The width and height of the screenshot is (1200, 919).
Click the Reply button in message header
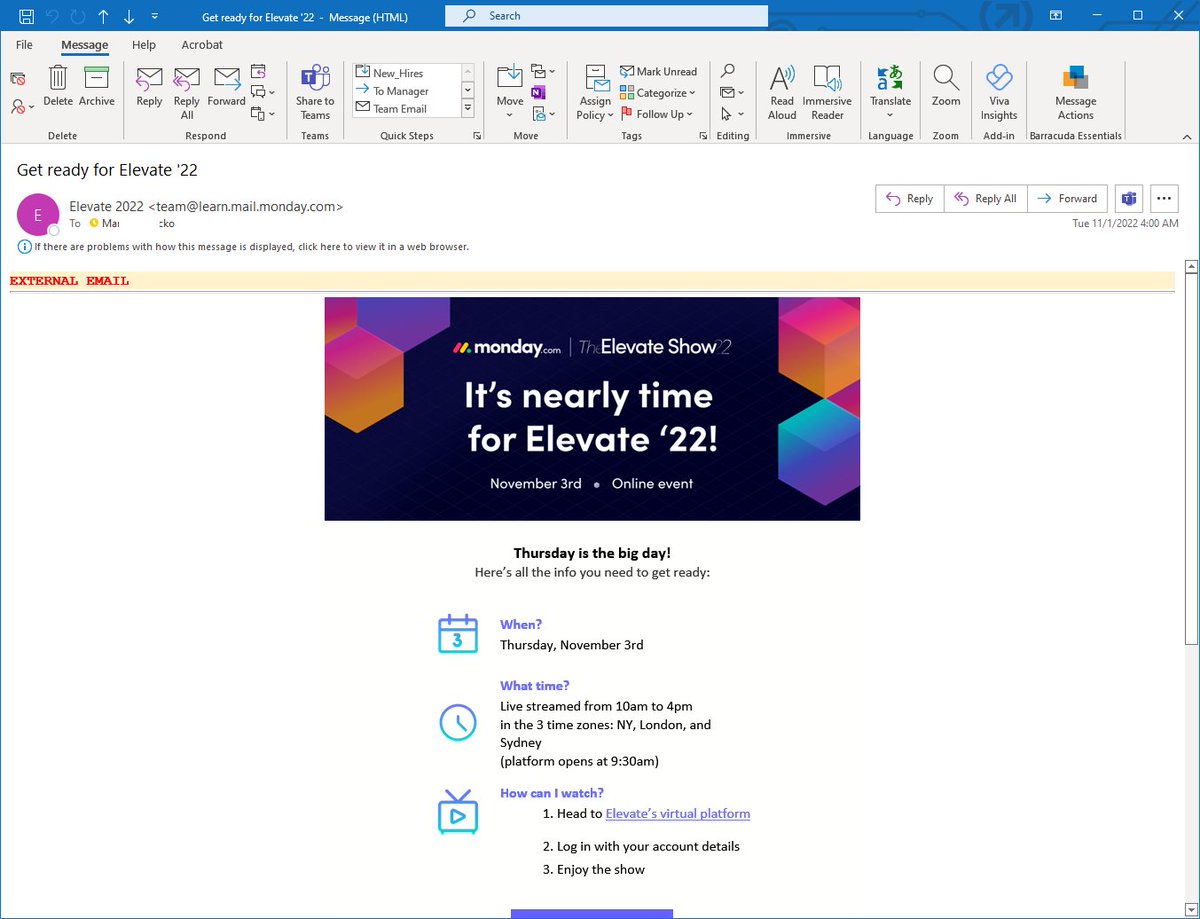click(x=909, y=199)
